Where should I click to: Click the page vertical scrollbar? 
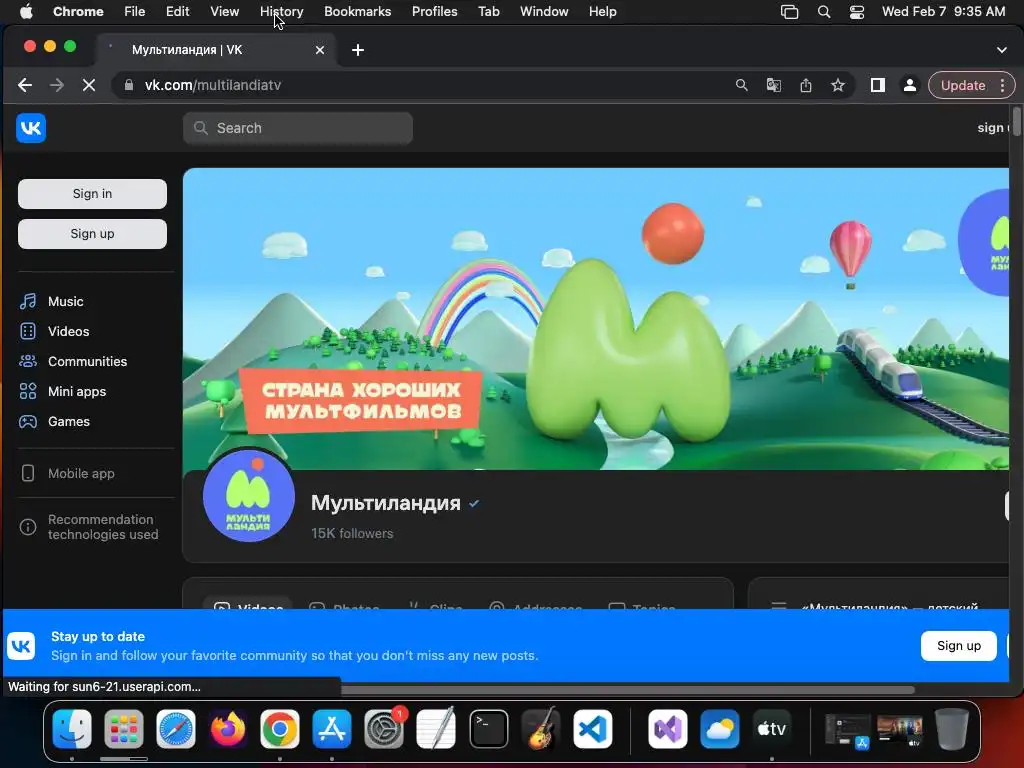[x=1016, y=121]
